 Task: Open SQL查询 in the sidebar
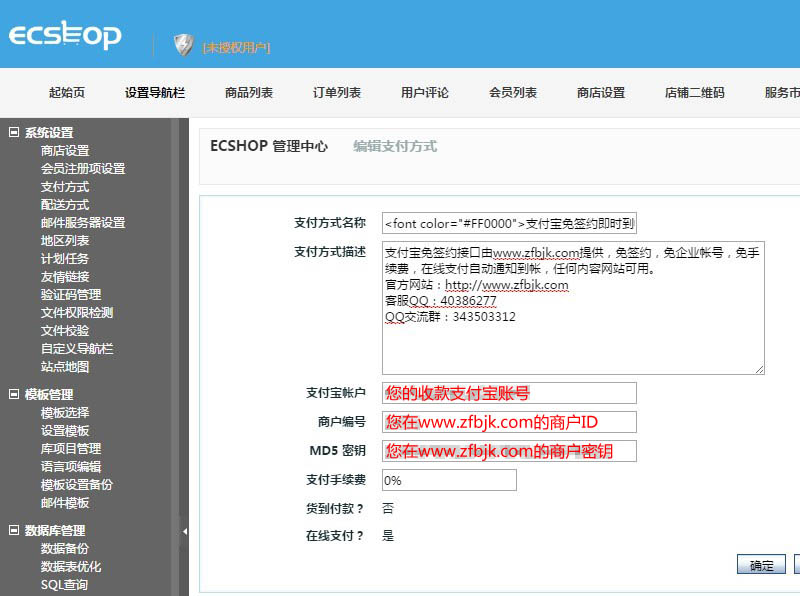[x=64, y=585]
